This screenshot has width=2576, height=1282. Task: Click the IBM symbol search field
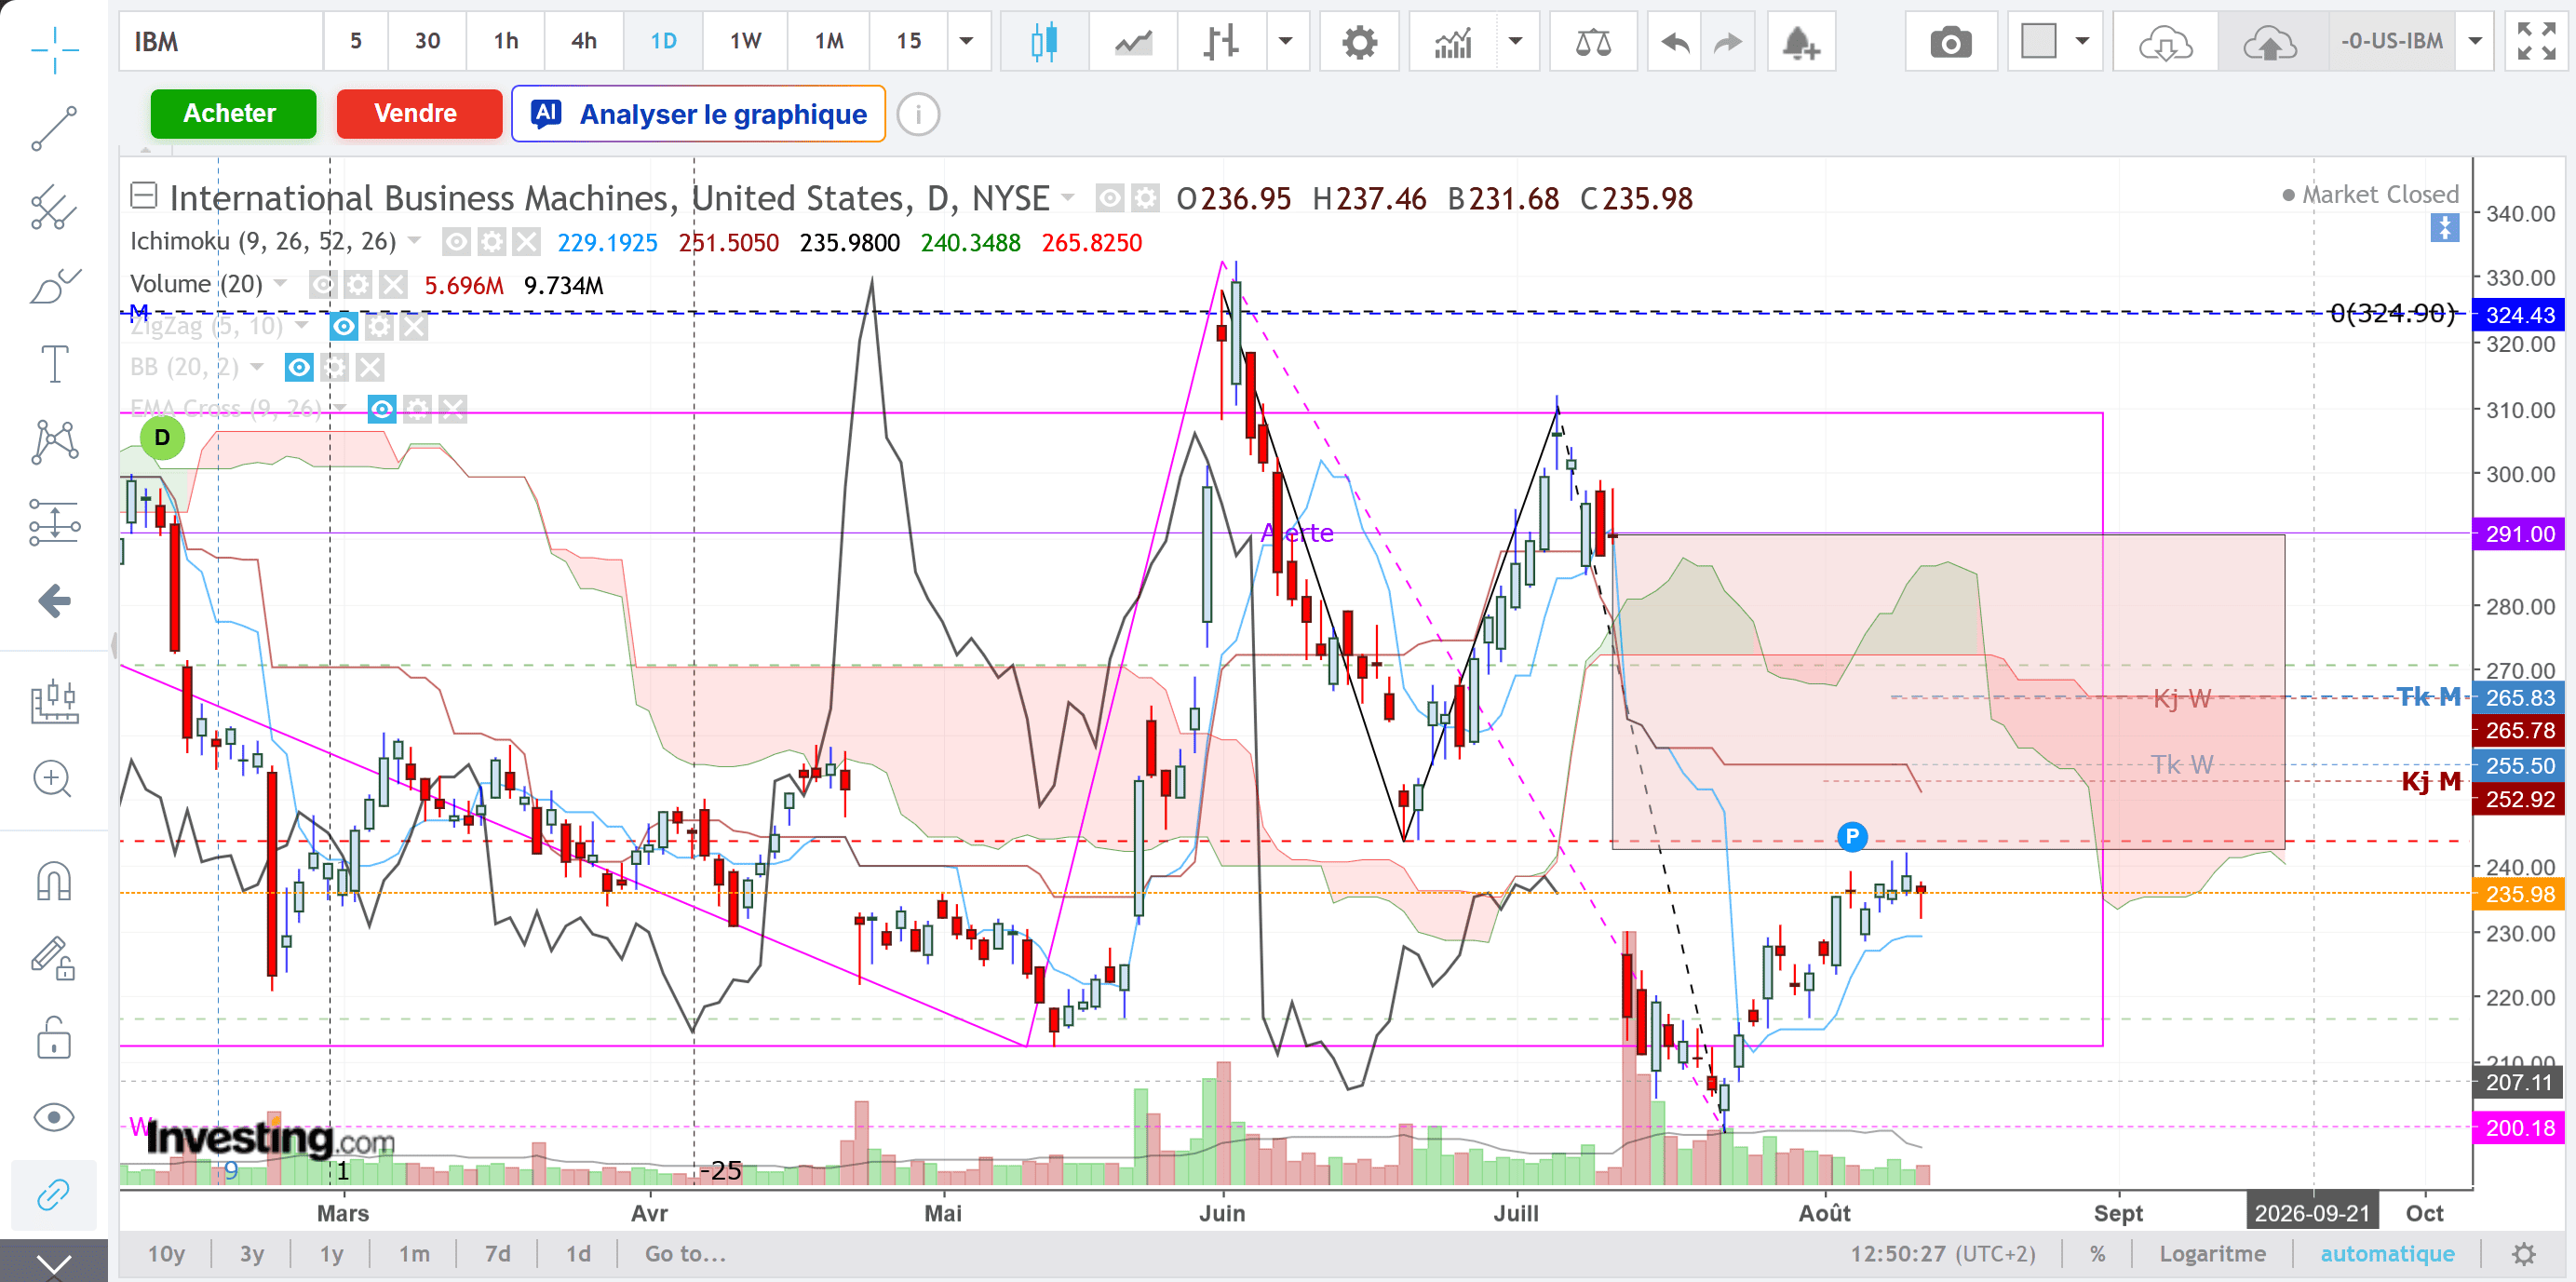pyautogui.click(x=221, y=41)
